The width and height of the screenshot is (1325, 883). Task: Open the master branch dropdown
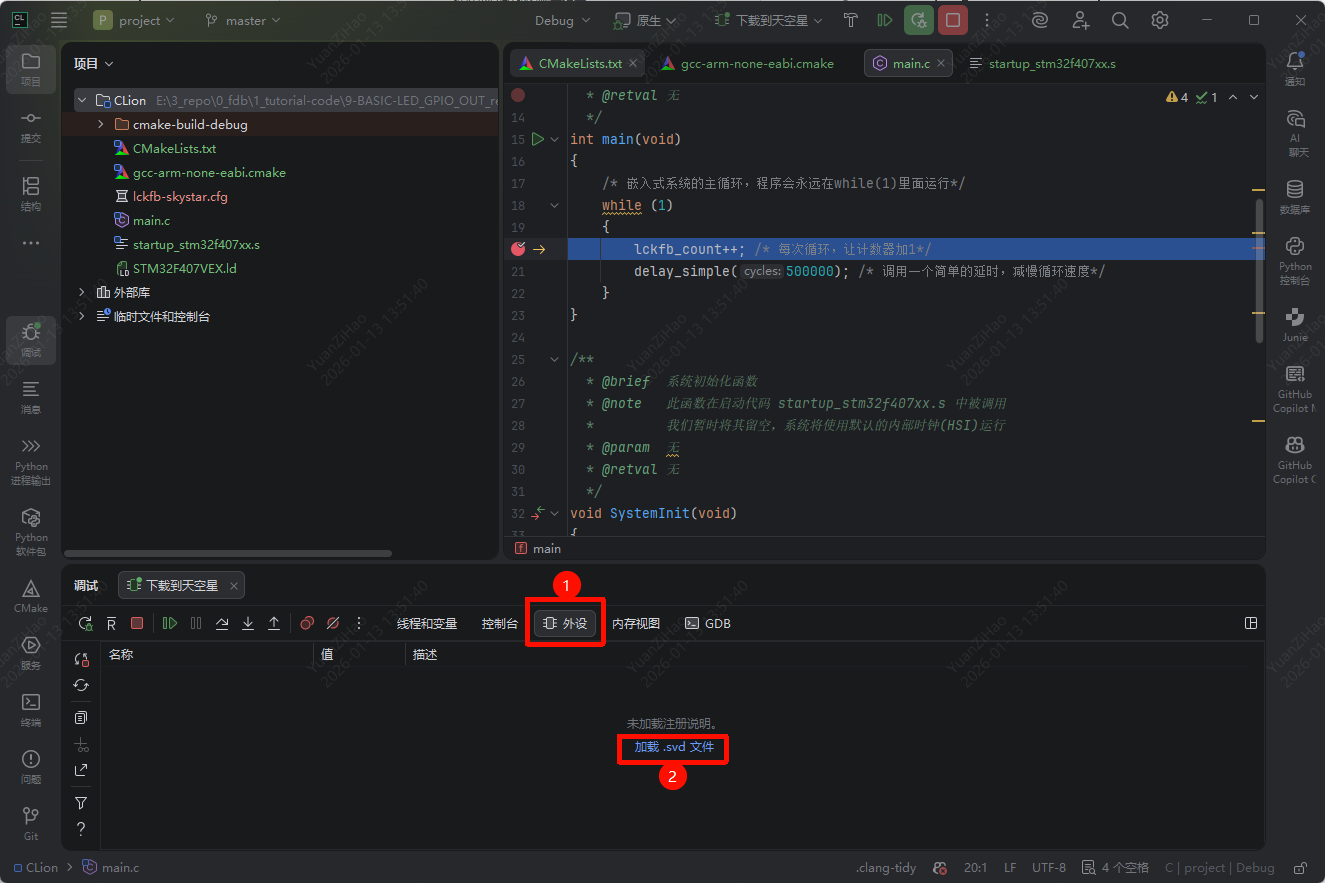click(x=242, y=20)
